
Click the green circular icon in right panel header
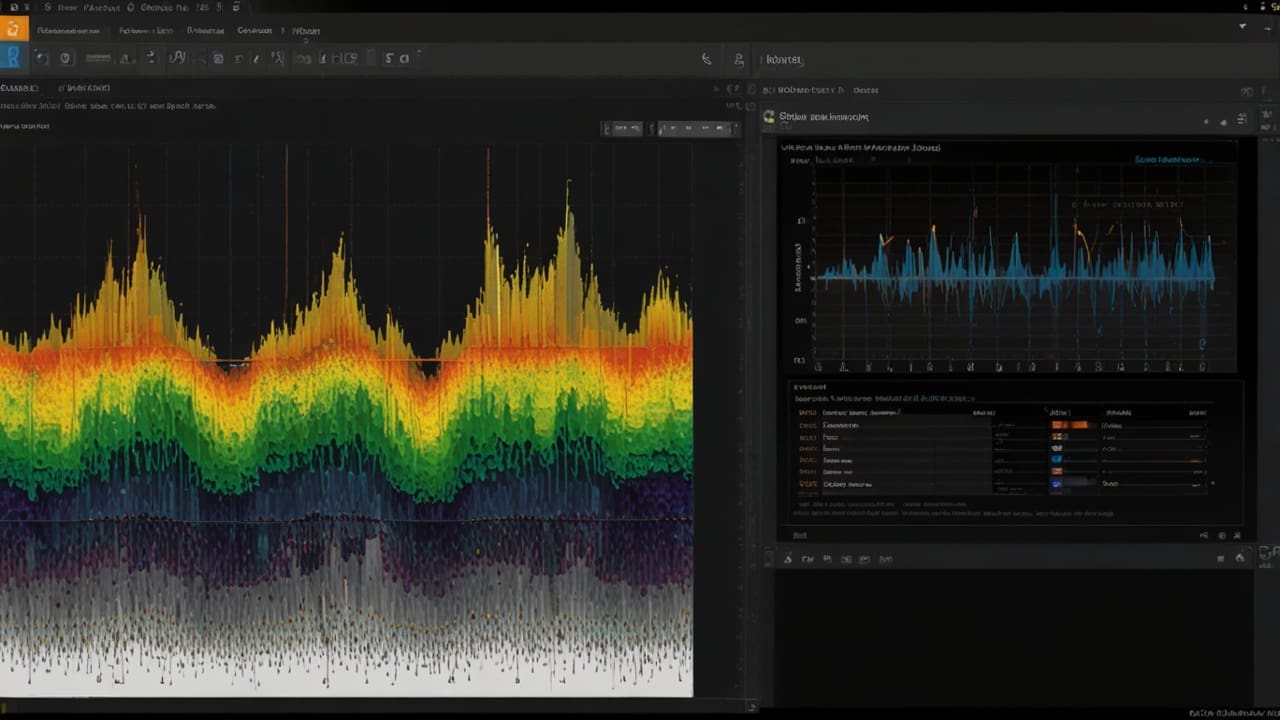tap(769, 117)
